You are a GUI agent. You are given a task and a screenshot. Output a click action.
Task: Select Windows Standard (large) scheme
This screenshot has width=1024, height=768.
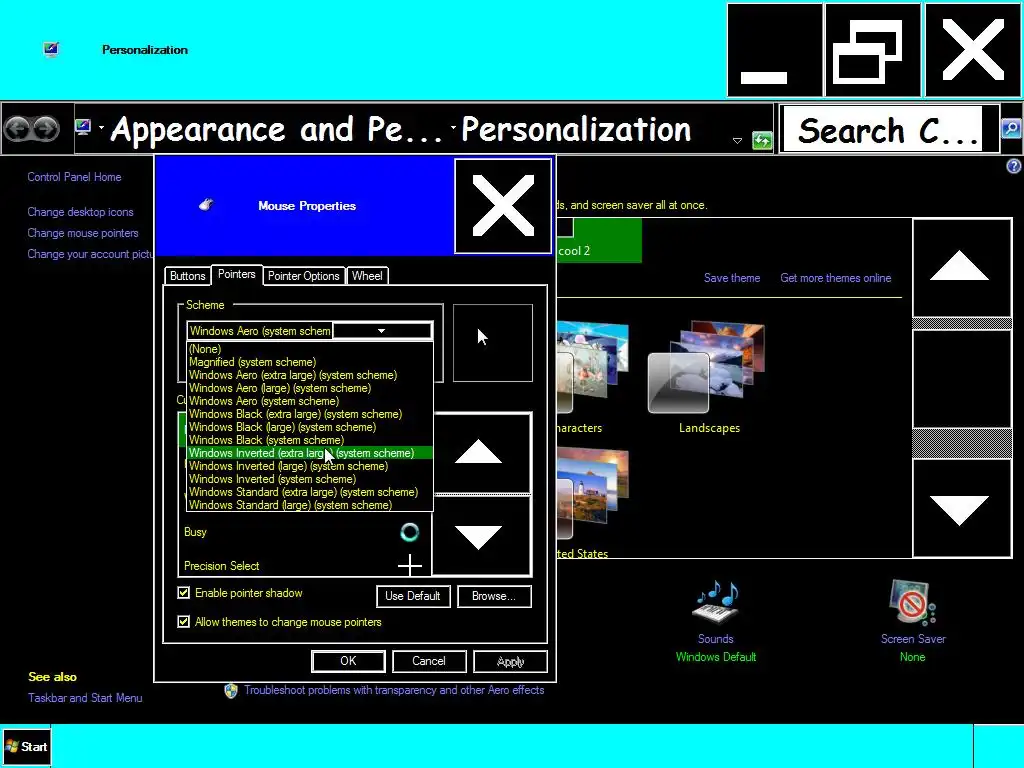[x=310, y=505]
